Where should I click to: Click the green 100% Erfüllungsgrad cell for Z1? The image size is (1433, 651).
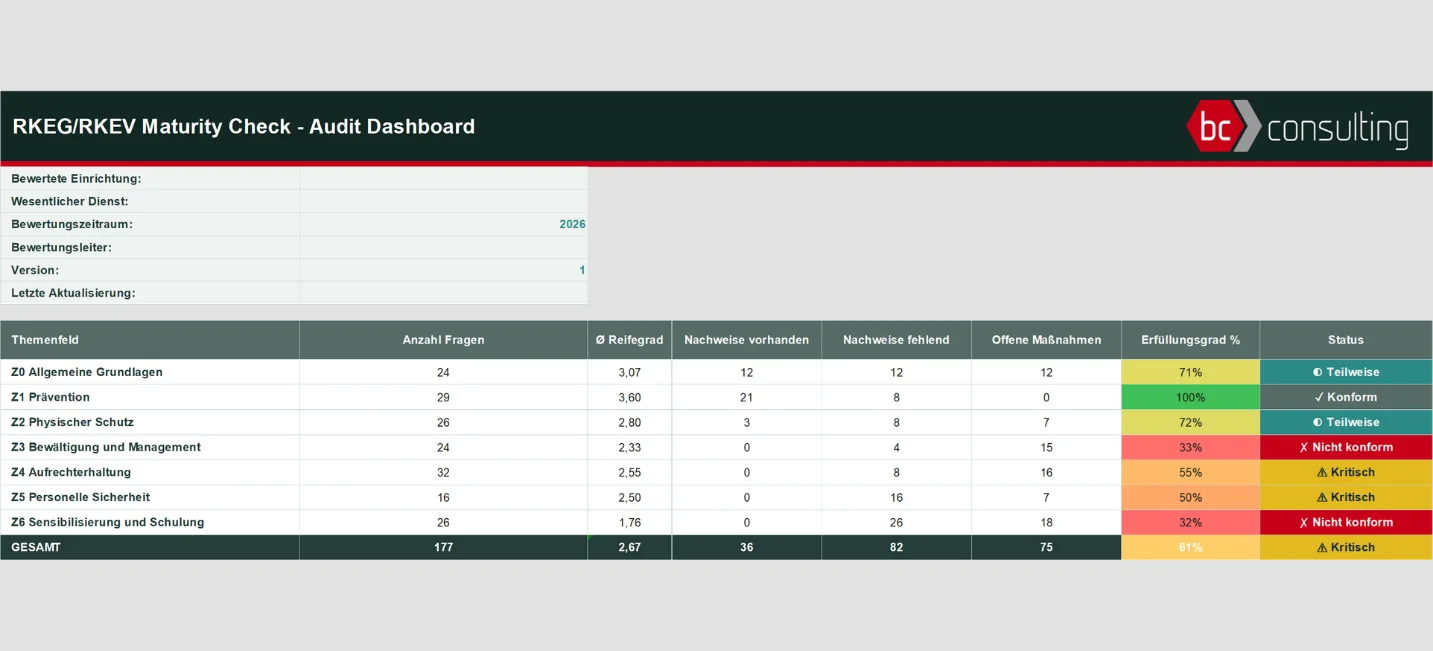[1190, 397]
